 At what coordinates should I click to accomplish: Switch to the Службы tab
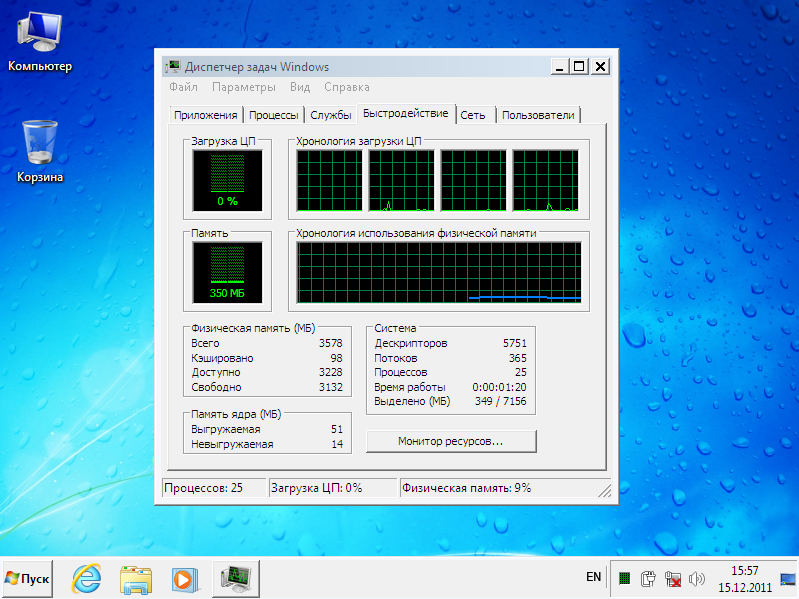[331, 115]
